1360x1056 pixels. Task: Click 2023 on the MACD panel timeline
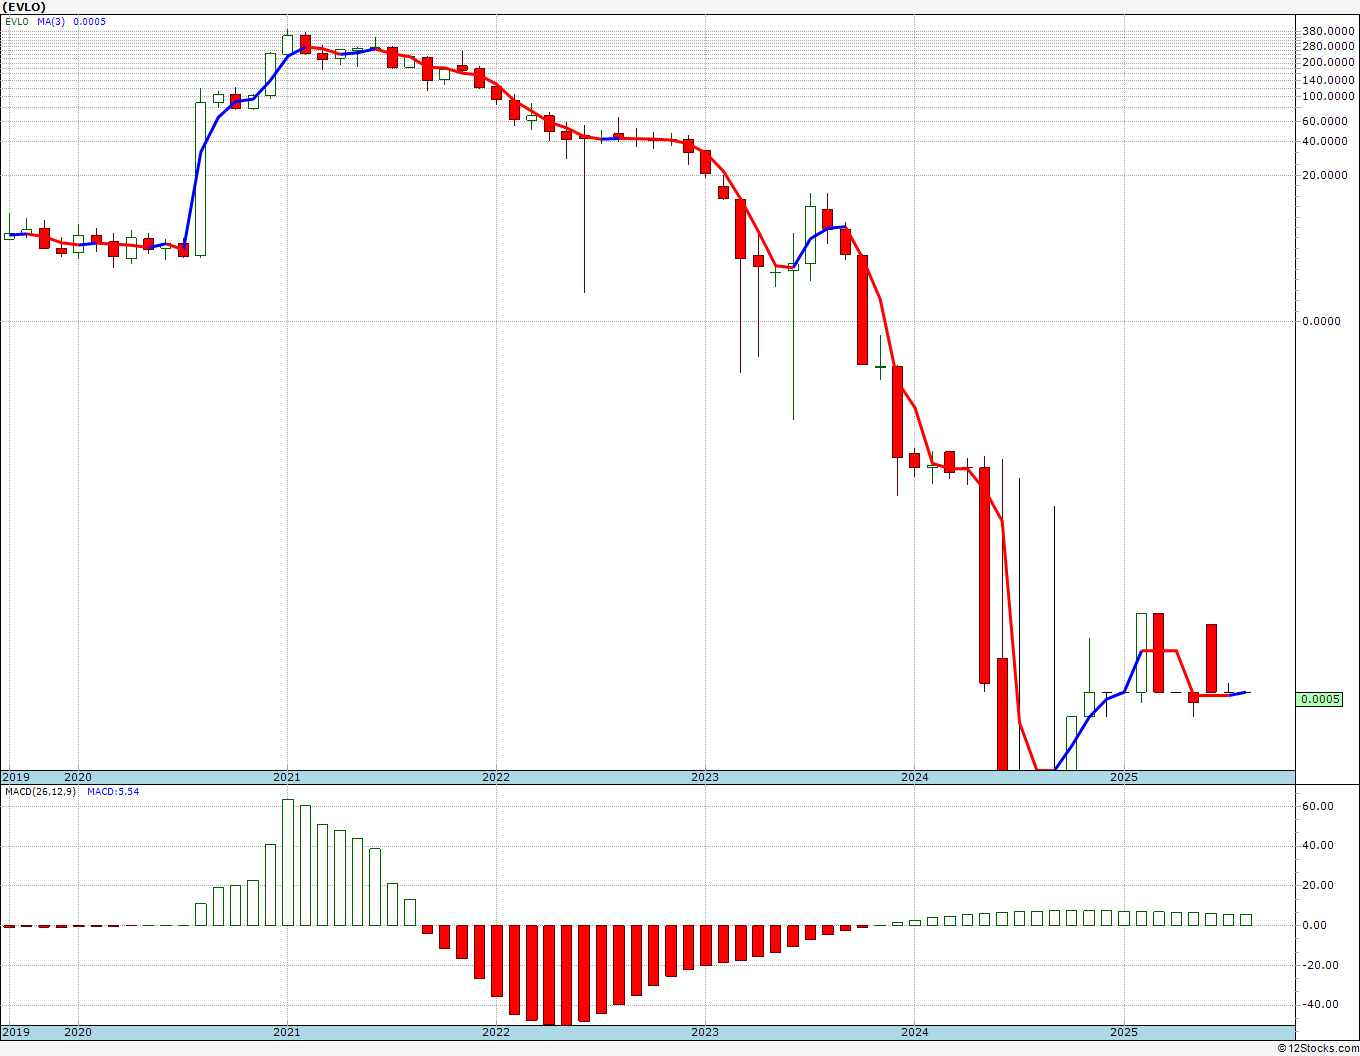coord(705,1032)
